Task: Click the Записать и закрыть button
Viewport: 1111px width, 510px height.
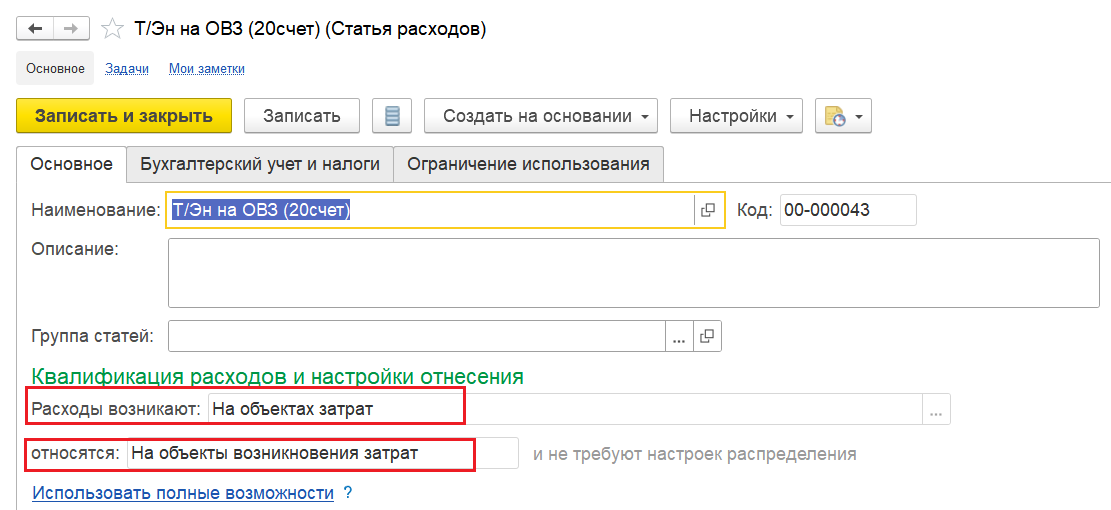Action: (124, 115)
